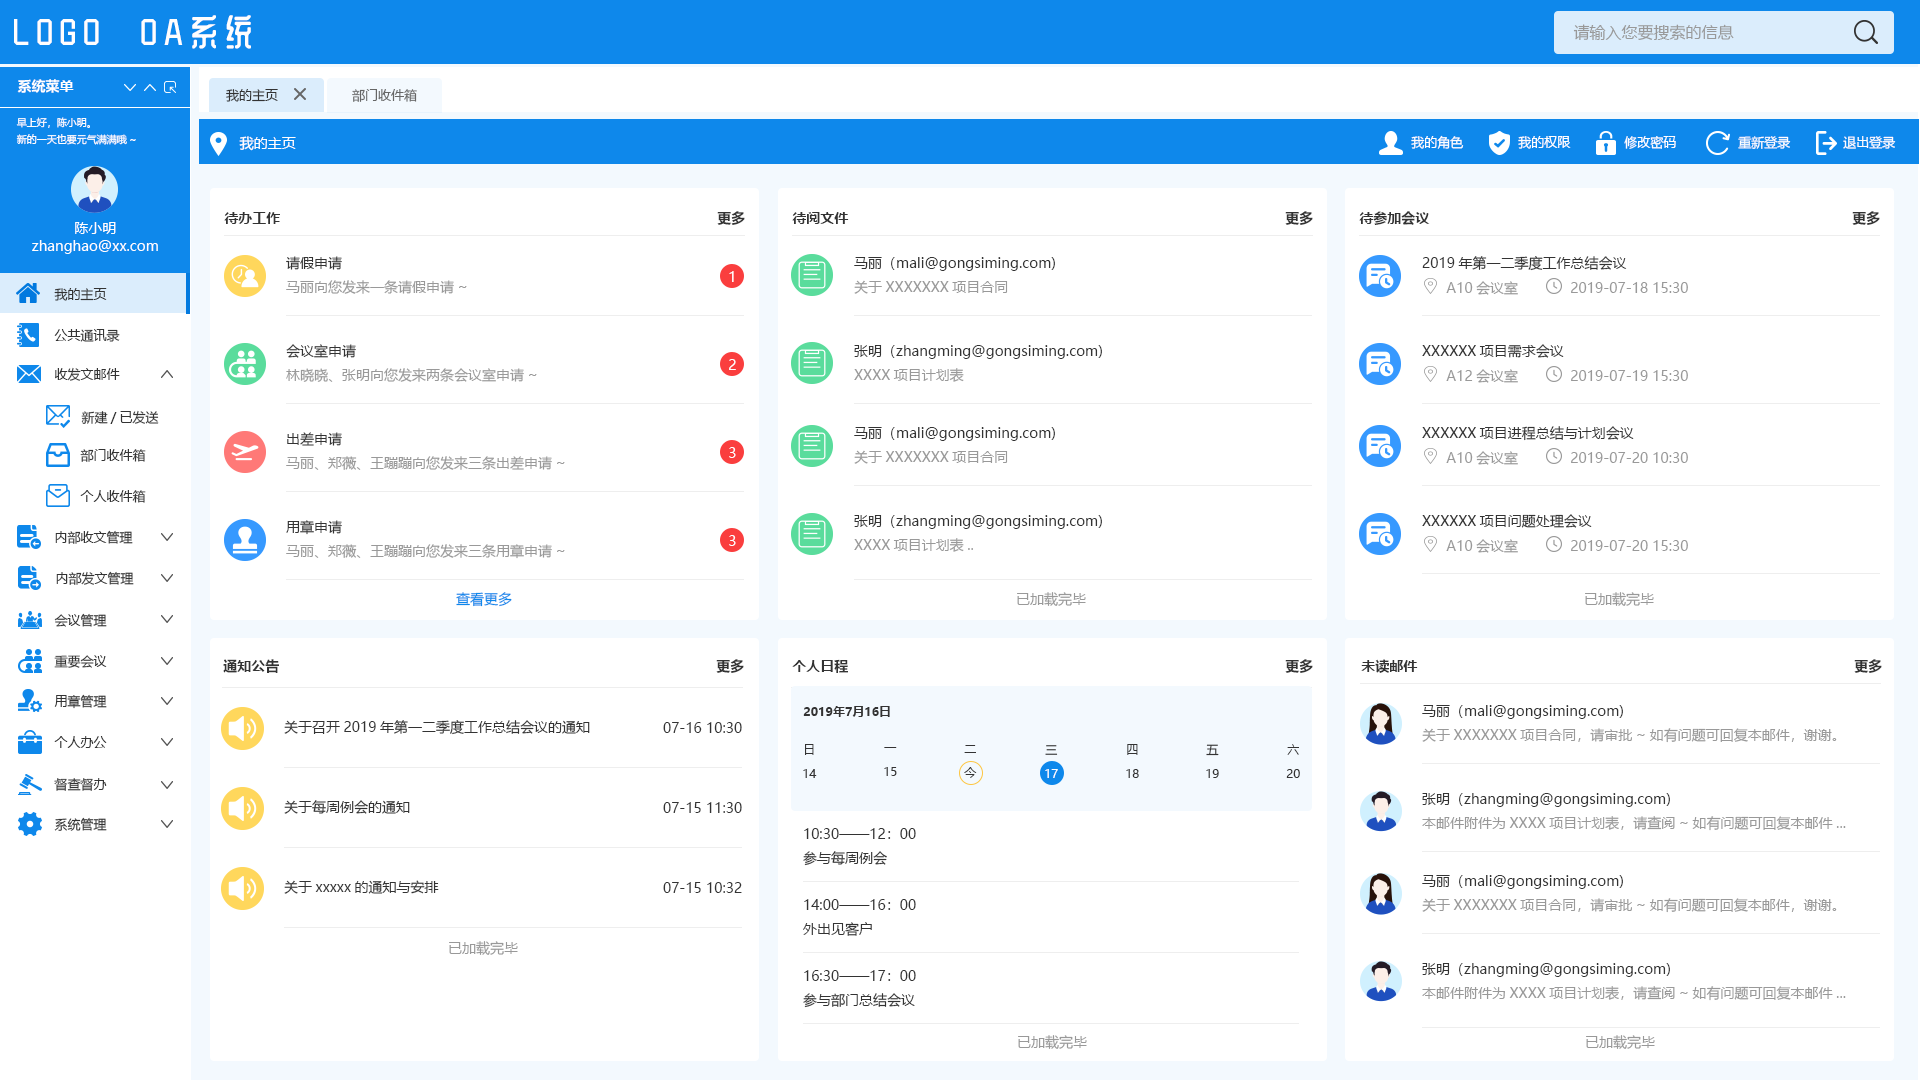Click the speaker icon for weekly meeting notice
Screen dimensions: 1920x1080
point(243,808)
